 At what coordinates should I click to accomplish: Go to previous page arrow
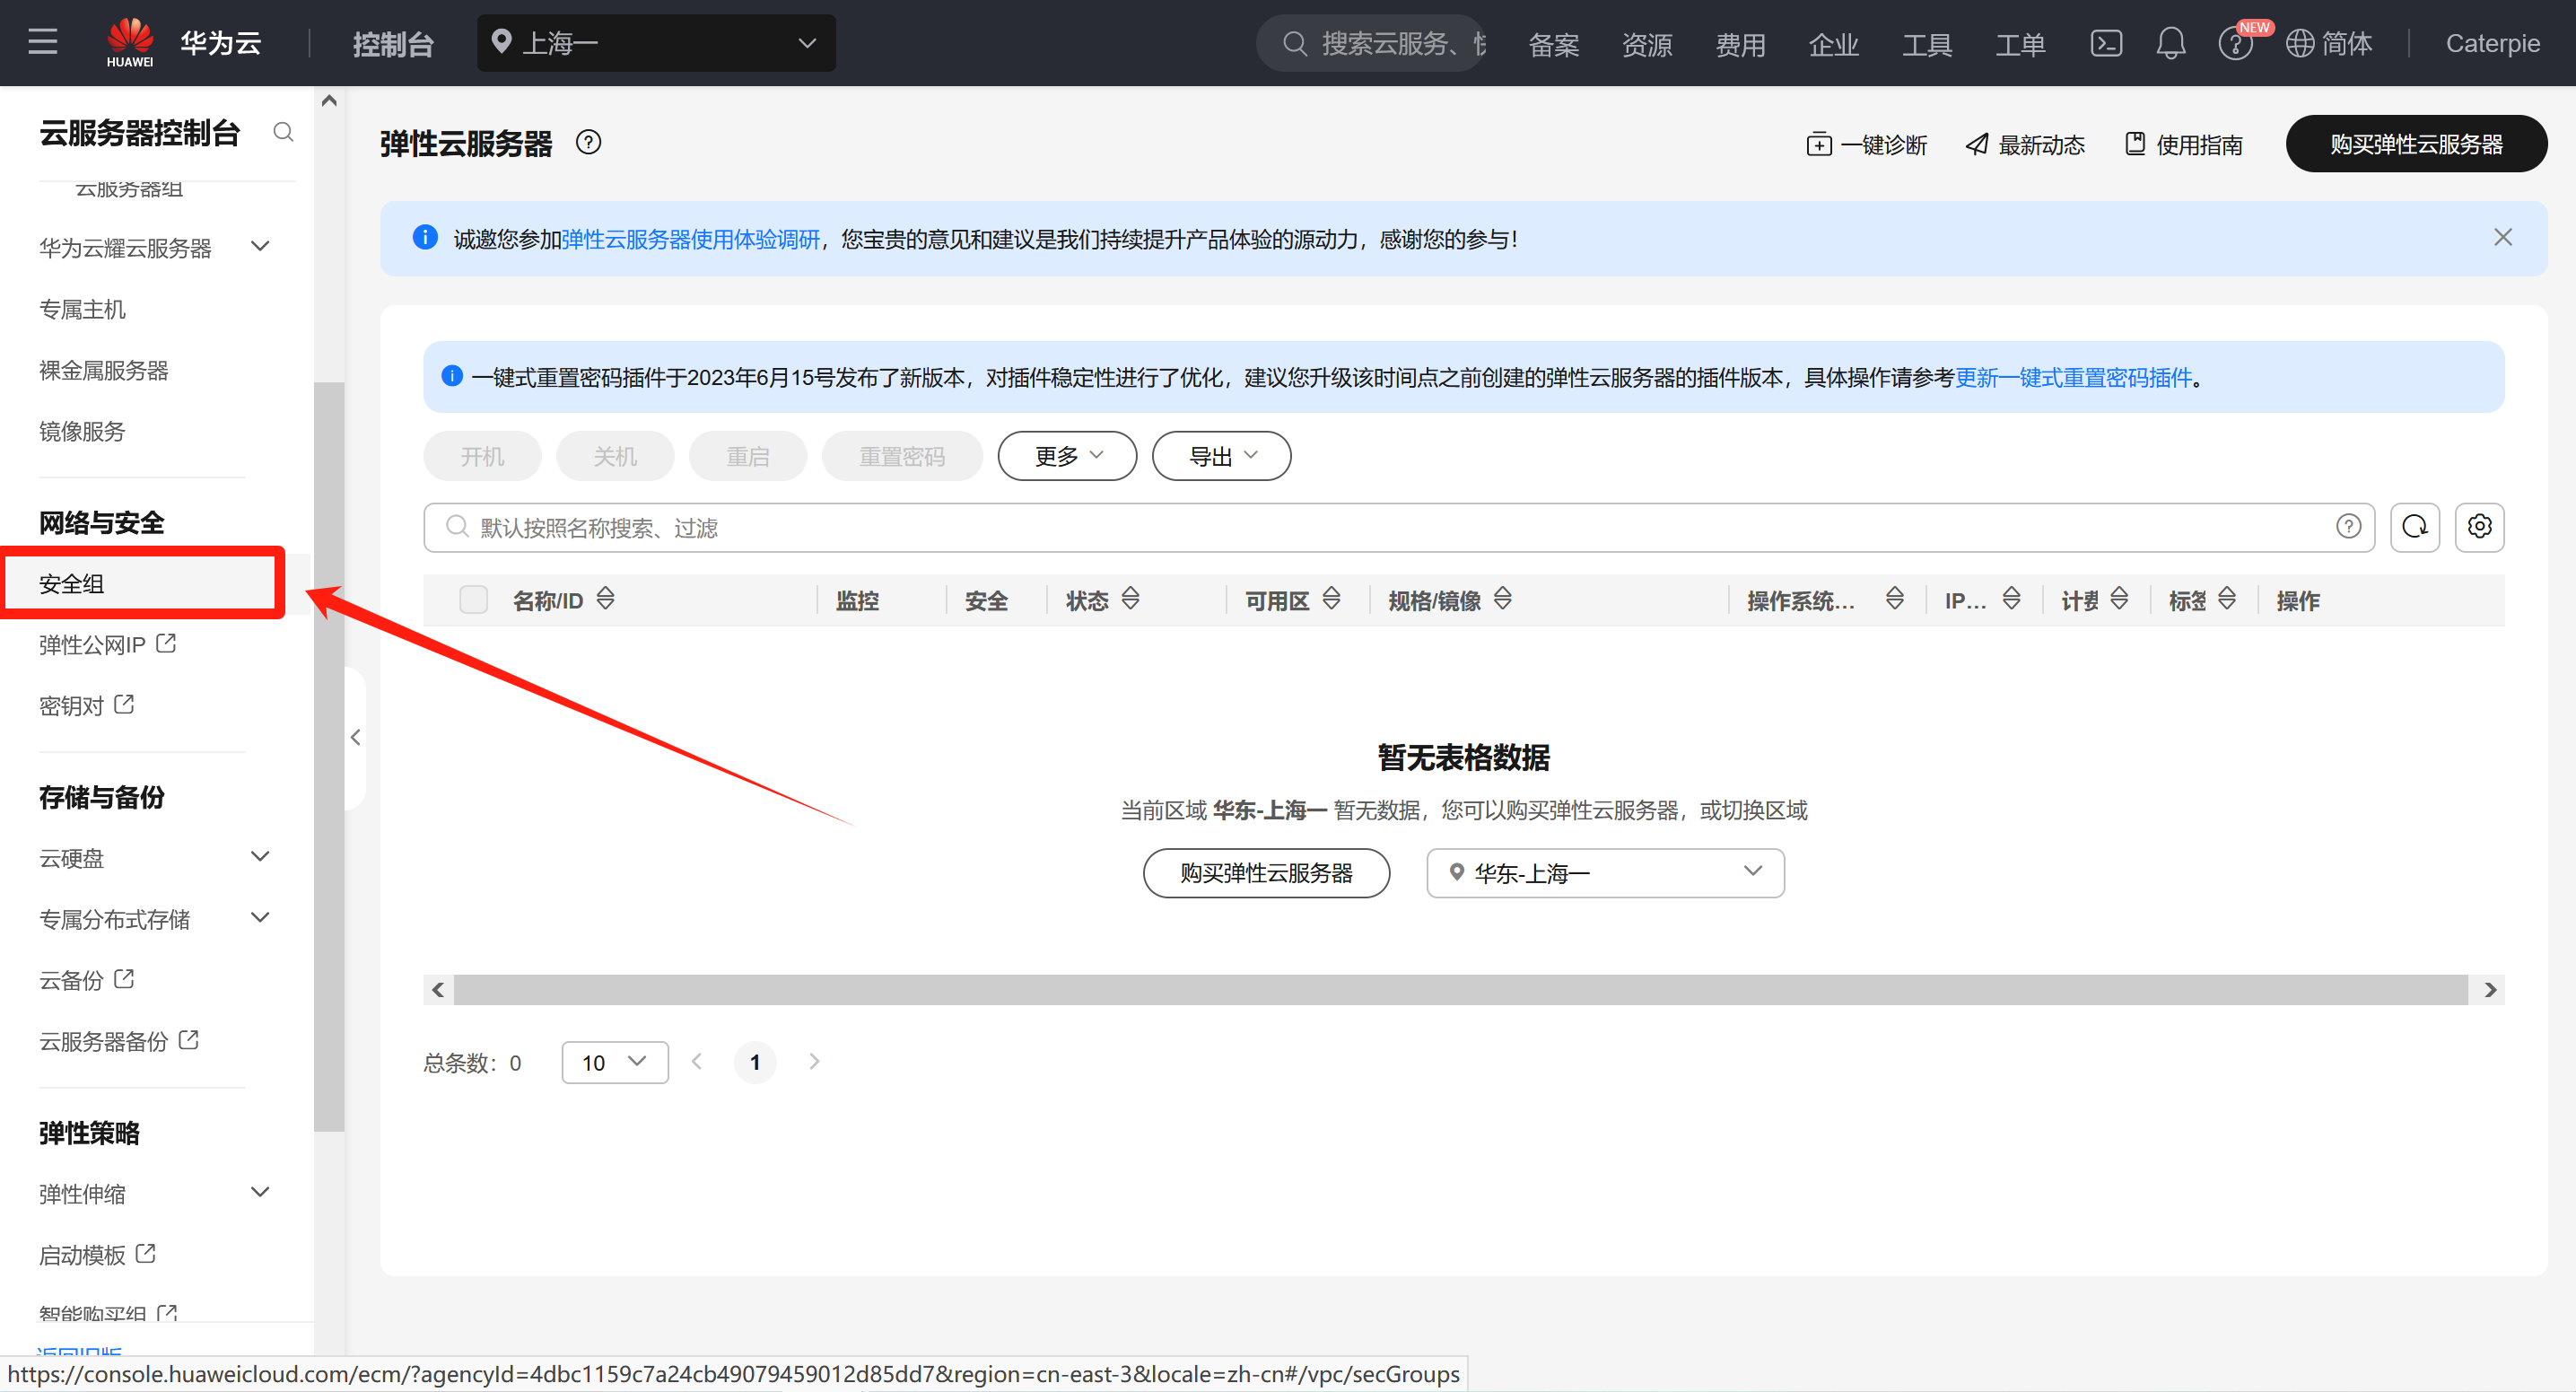point(697,1061)
